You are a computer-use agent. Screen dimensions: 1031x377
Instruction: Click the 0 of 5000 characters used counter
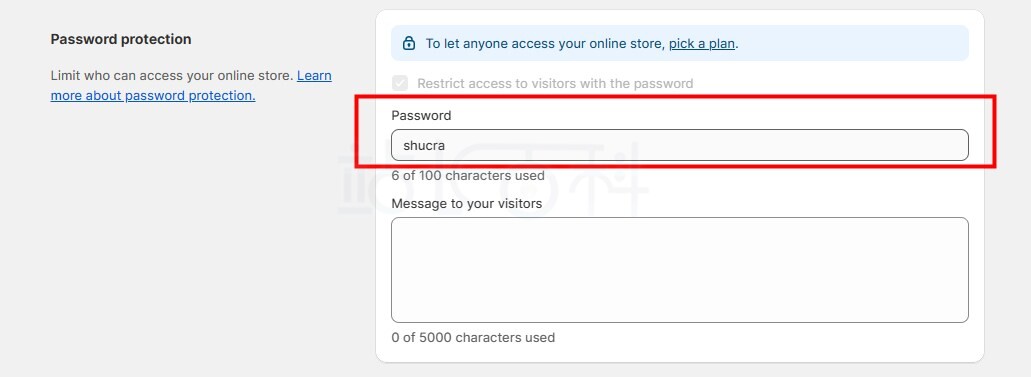pos(473,338)
